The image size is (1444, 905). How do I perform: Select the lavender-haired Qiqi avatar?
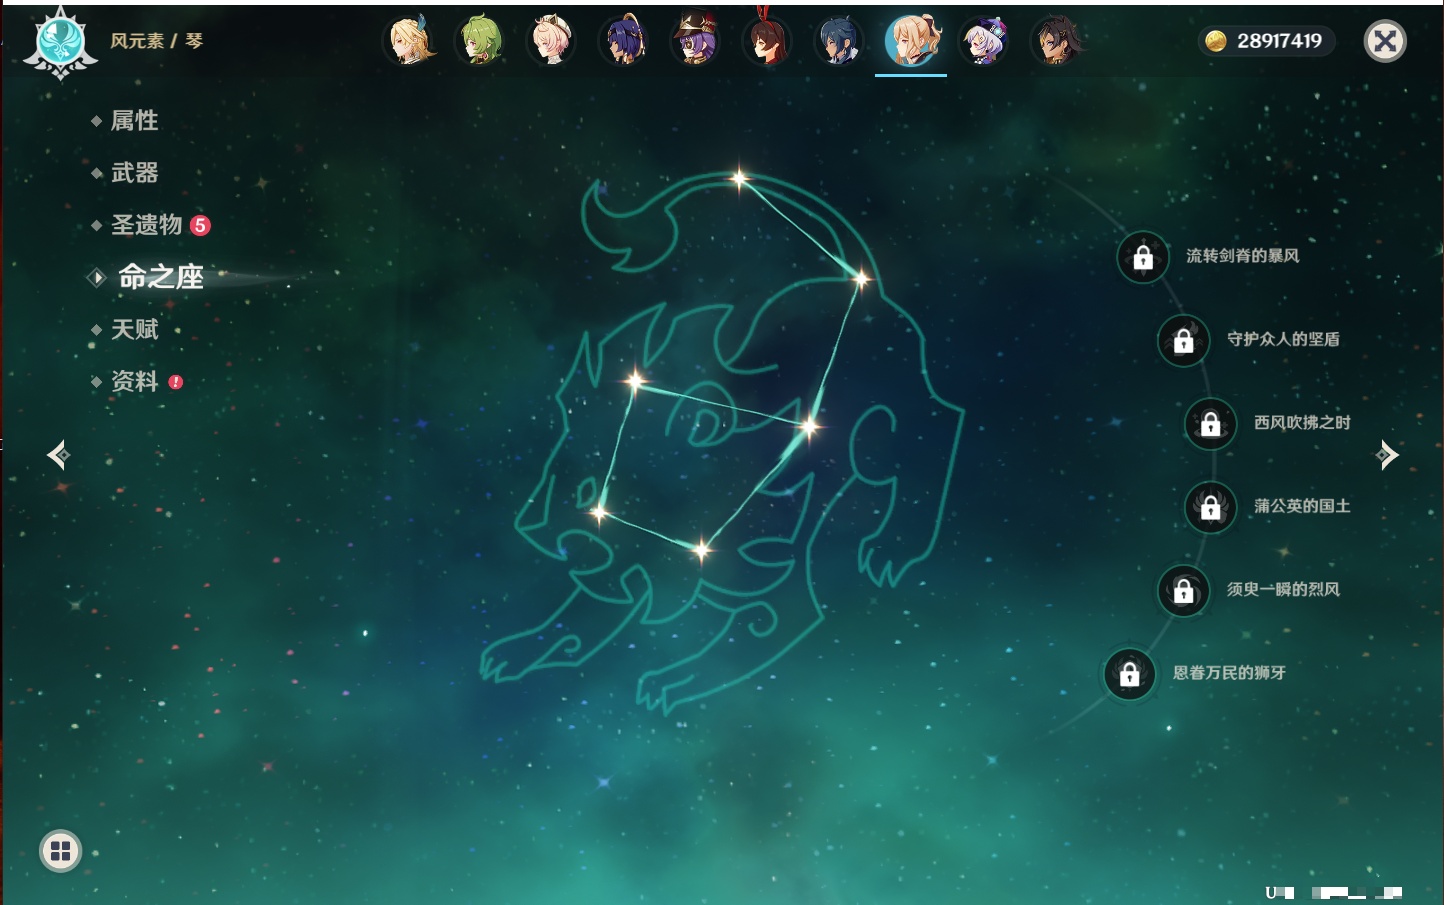pyautogui.click(x=984, y=40)
